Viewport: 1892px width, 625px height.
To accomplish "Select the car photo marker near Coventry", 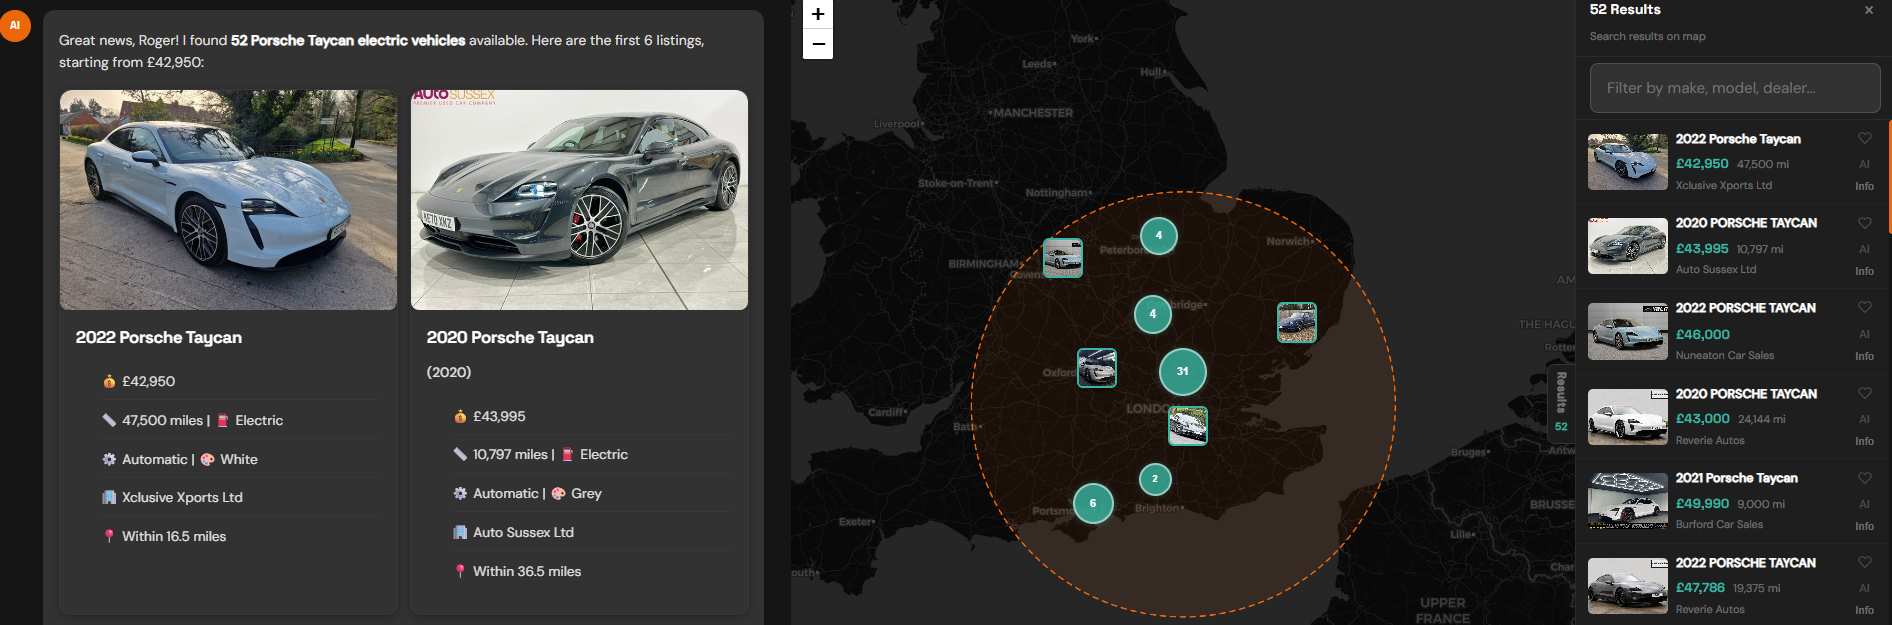I will [1062, 258].
